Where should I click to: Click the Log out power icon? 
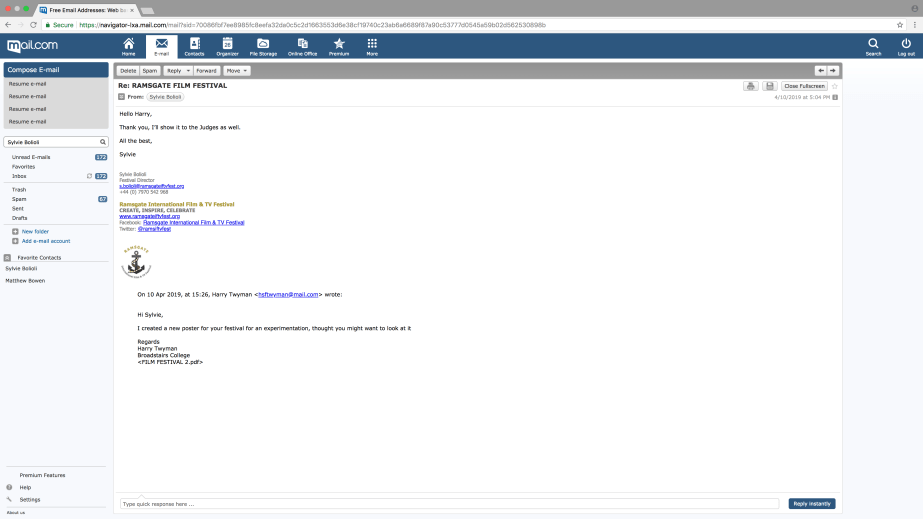pos(906,46)
